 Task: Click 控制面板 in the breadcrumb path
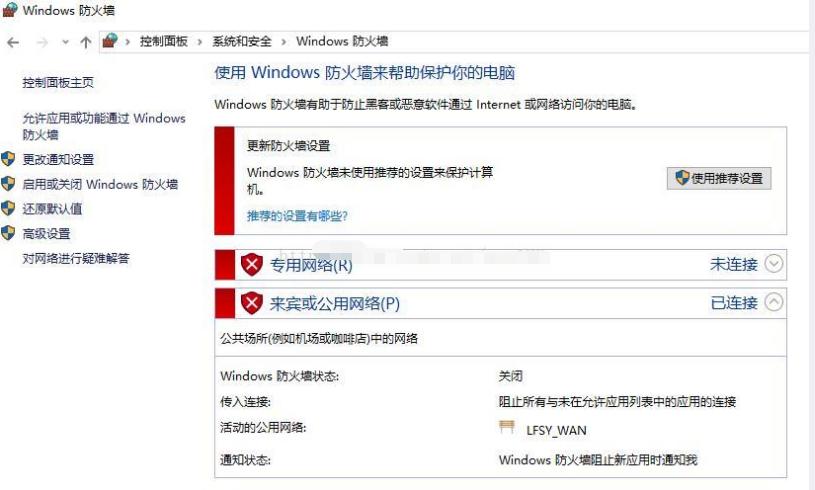click(x=164, y=42)
